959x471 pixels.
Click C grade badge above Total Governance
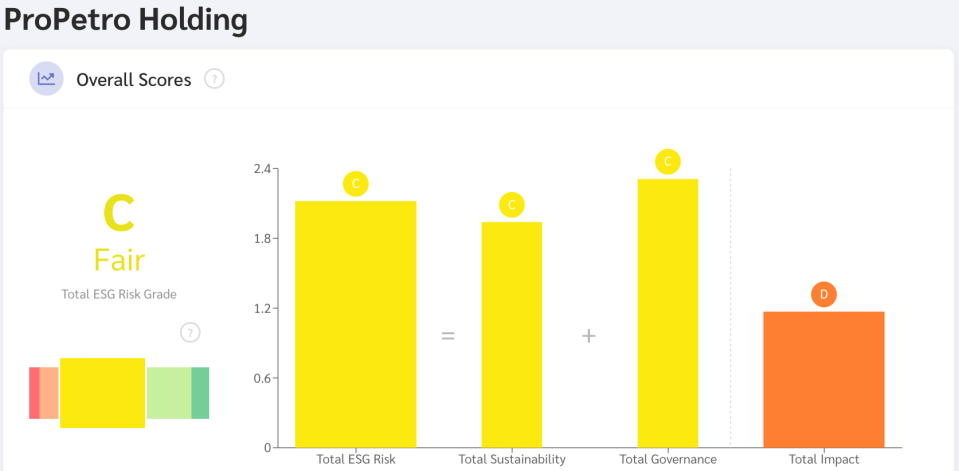click(x=668, y=161)
